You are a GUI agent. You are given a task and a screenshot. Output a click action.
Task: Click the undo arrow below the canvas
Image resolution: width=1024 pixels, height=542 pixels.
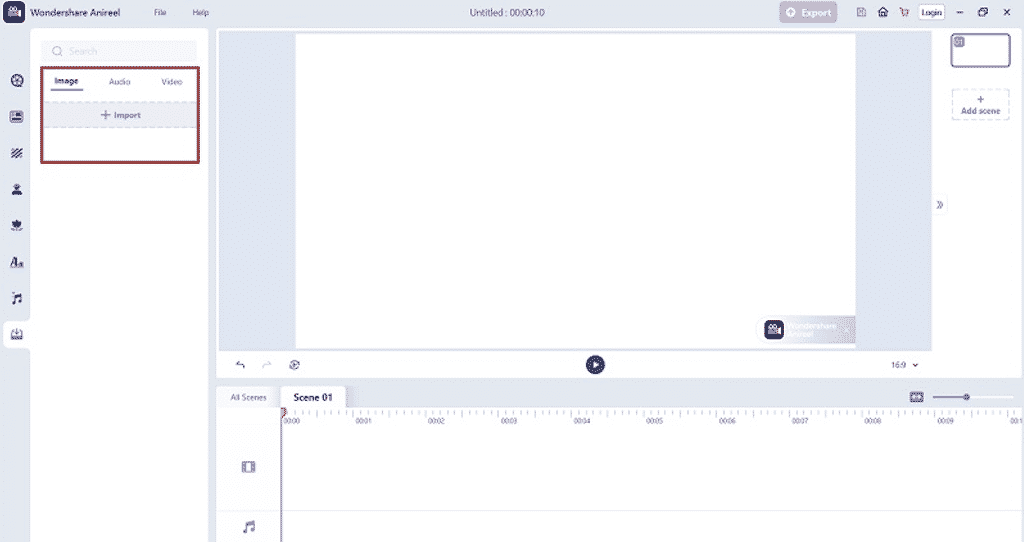[x=240, y=365]
